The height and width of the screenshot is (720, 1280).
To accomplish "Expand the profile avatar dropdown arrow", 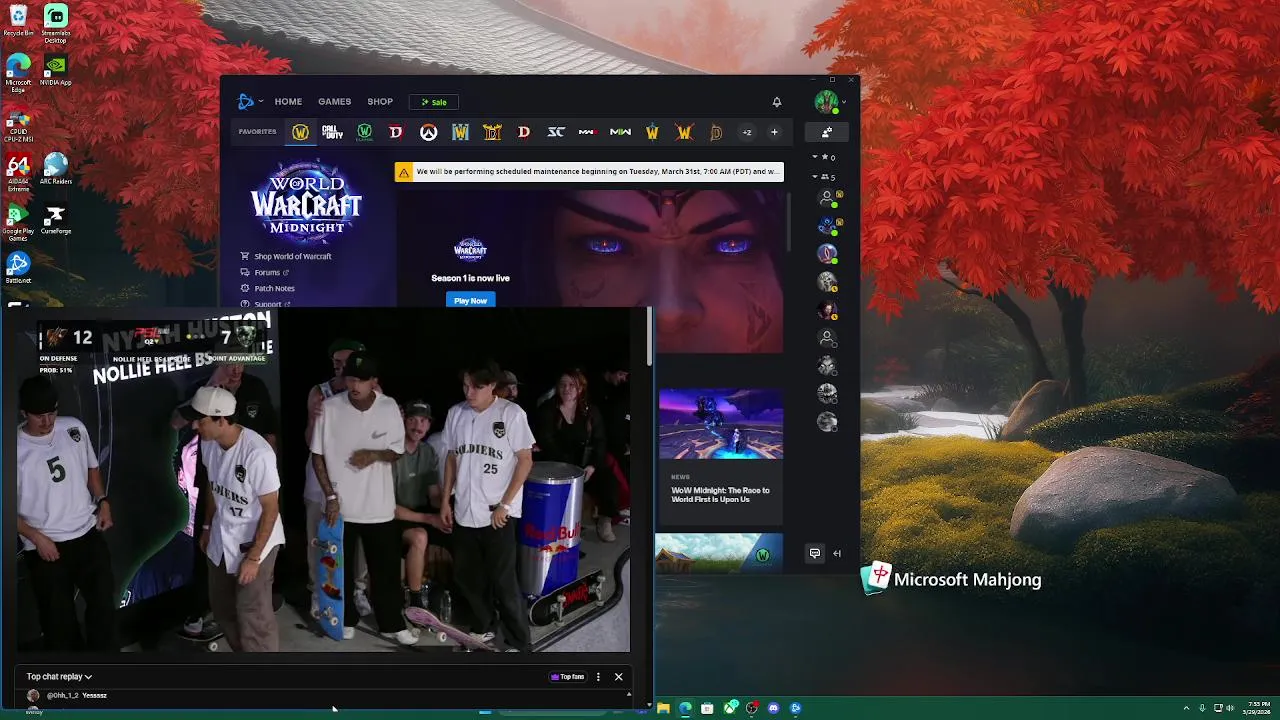I will [x=844, y=102].
